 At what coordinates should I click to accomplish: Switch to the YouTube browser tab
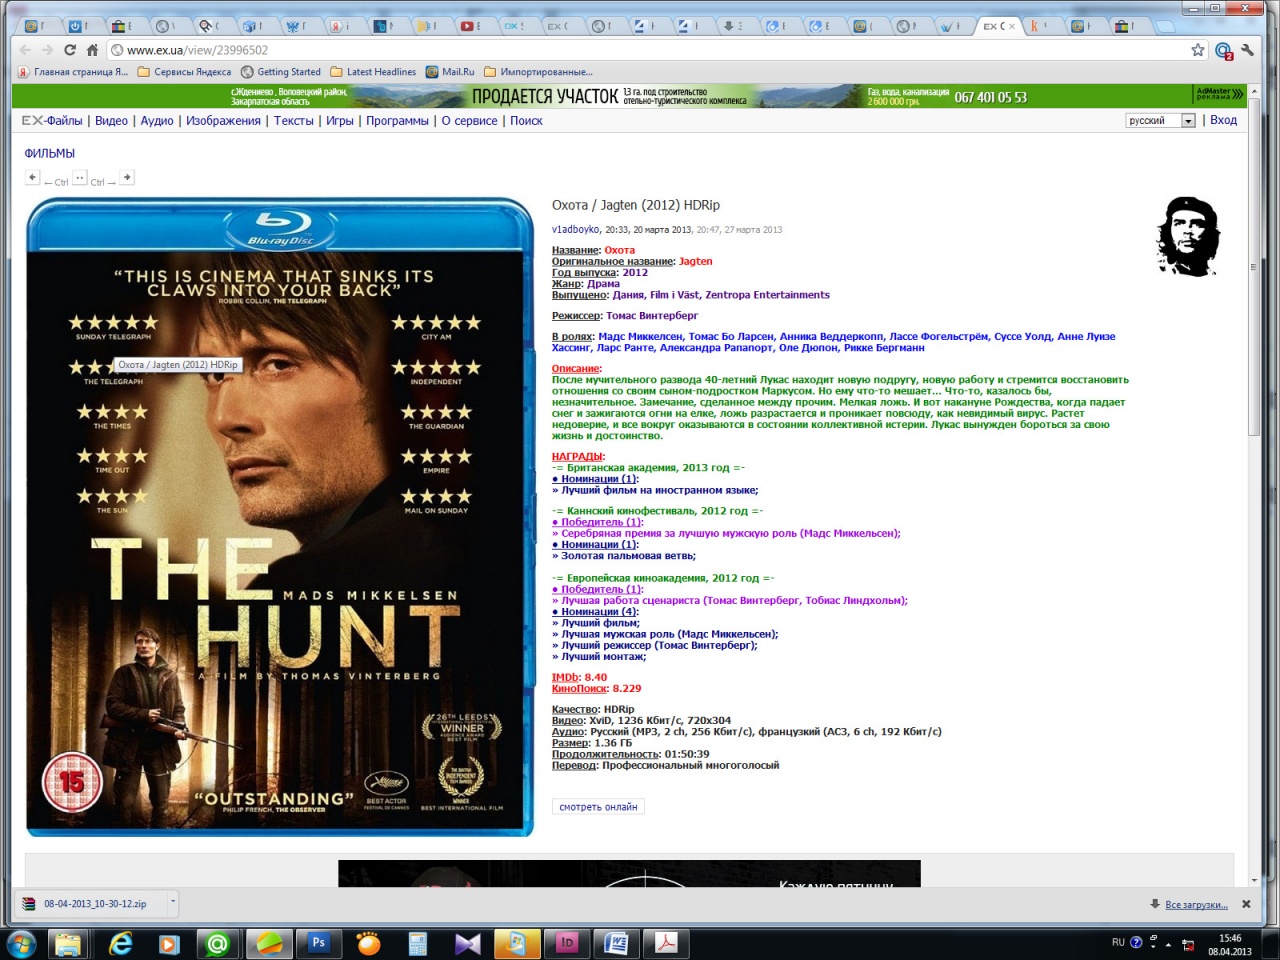click(x=470, y=26)
